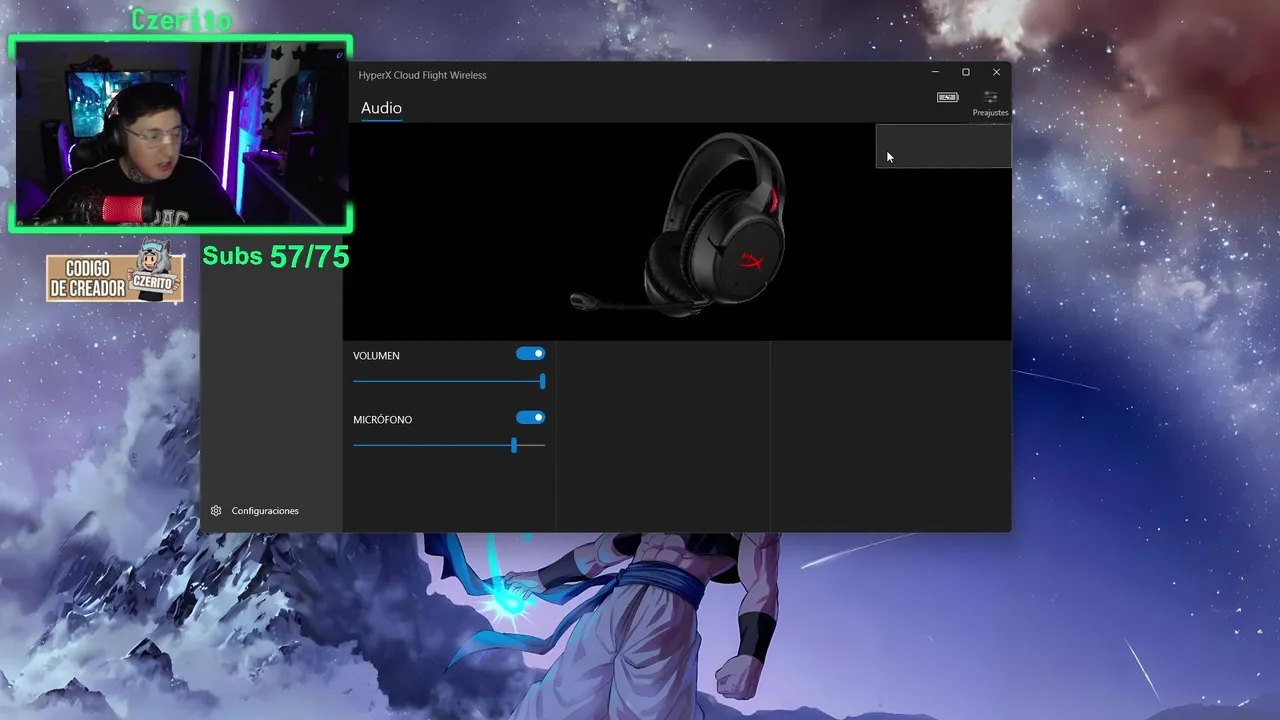Click the Codigo de Creador badge

(115, 272)
